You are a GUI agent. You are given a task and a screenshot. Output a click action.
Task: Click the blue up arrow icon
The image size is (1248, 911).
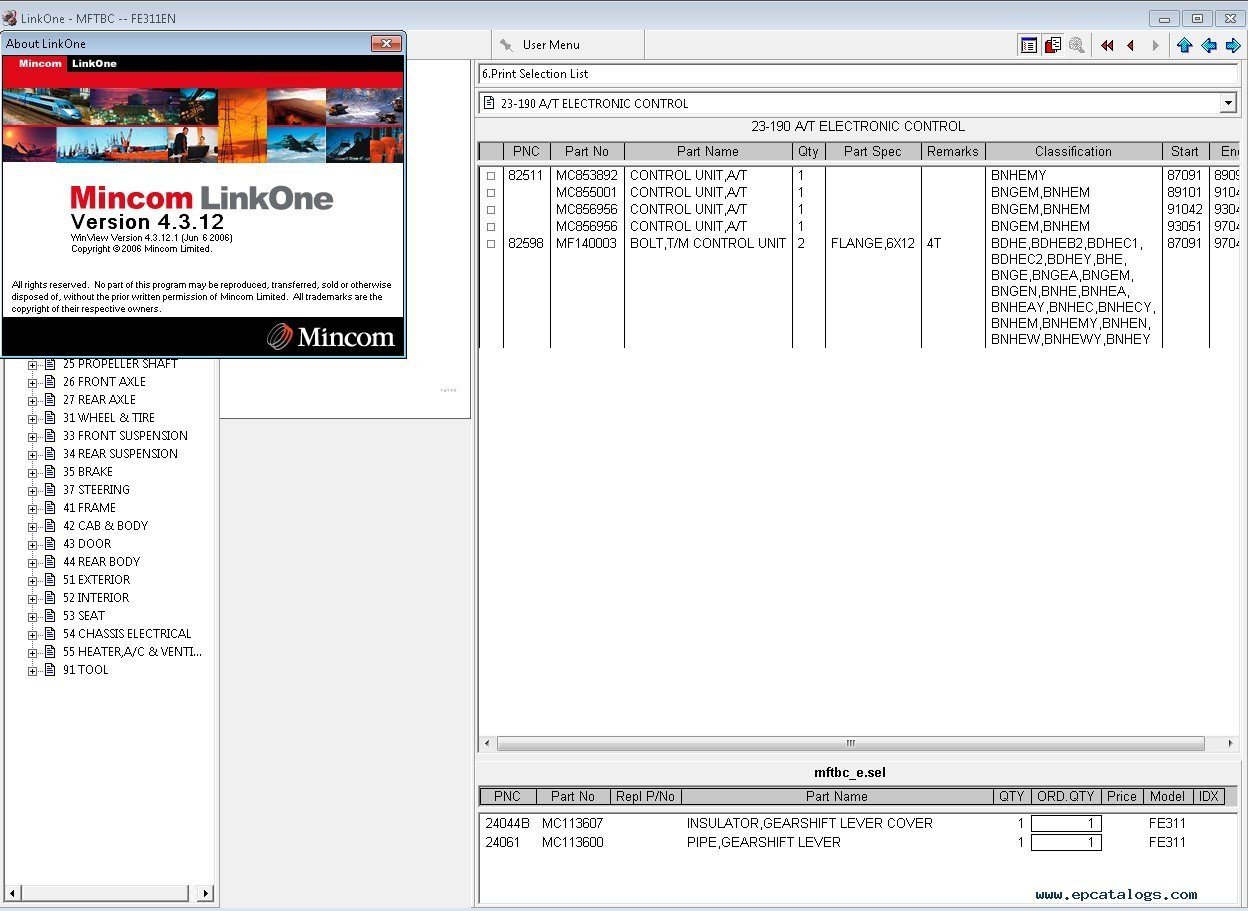pos(1185,45)
